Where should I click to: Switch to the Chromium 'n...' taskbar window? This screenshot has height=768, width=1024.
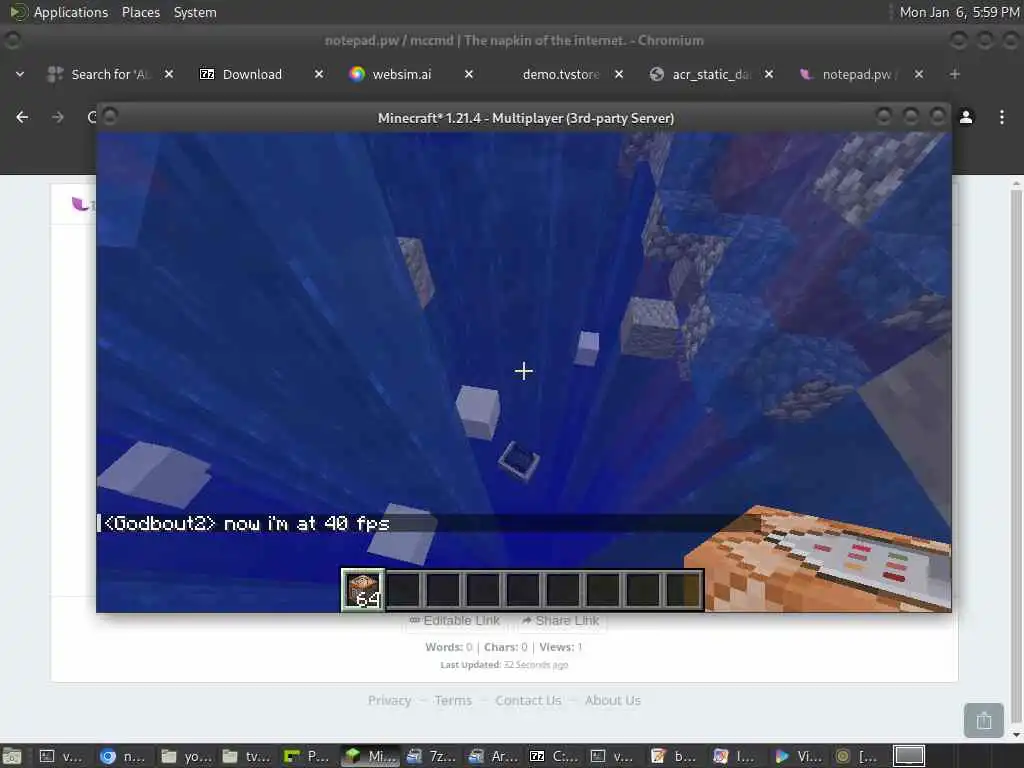[x=123, y=756]
